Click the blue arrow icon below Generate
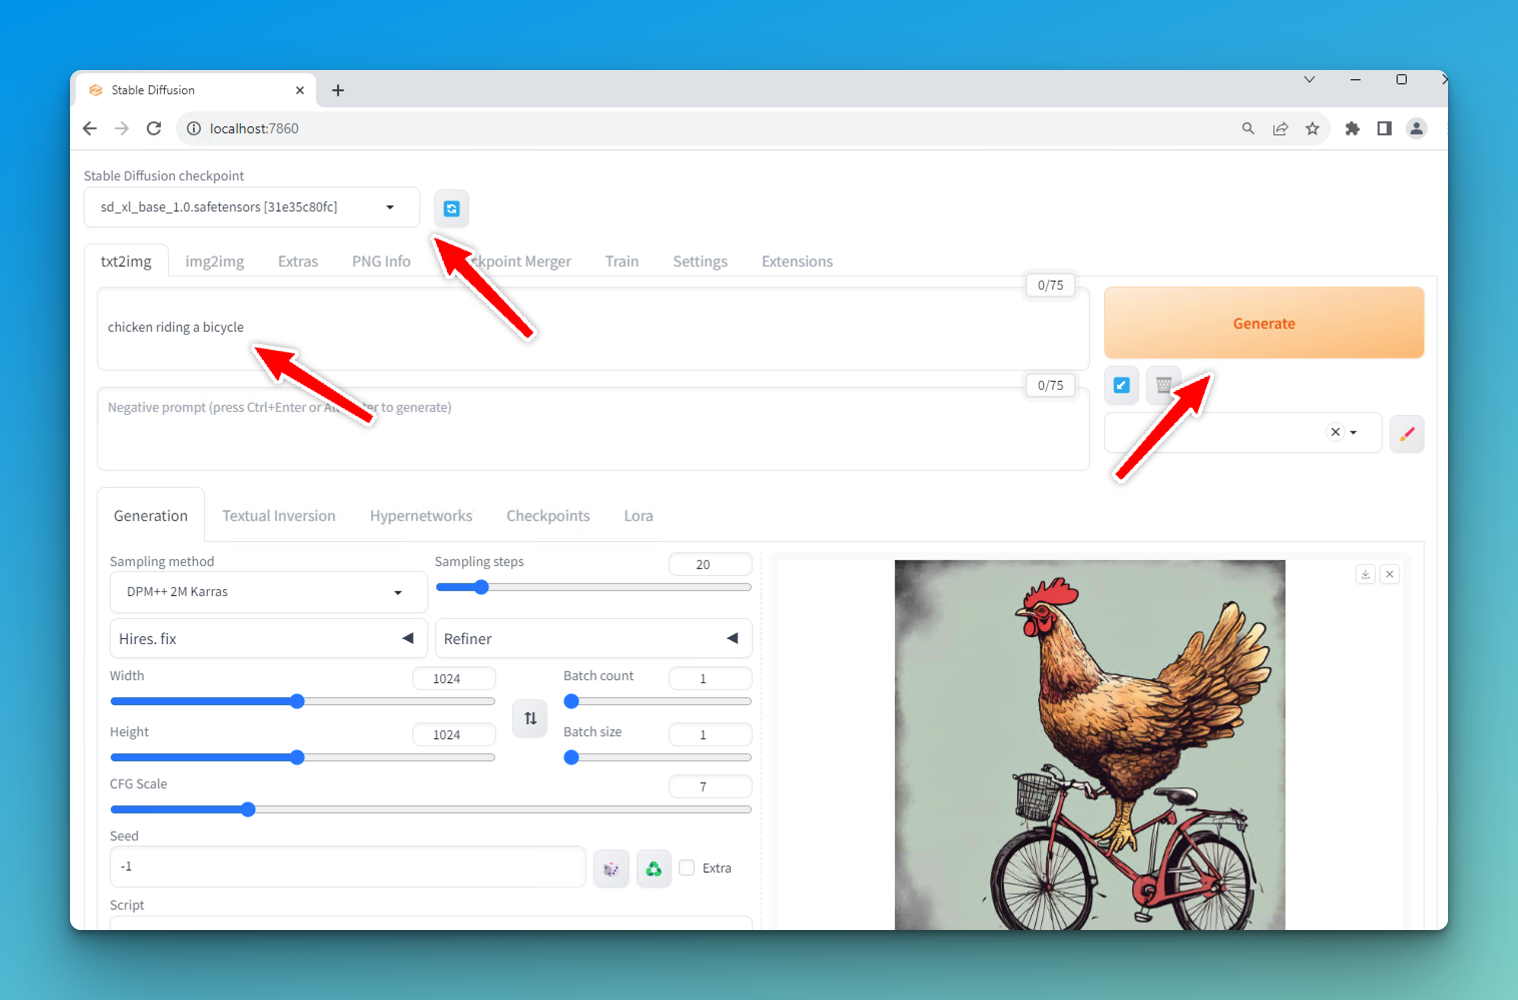The image size is (1518, 1000). click(x=1121, y=385)
